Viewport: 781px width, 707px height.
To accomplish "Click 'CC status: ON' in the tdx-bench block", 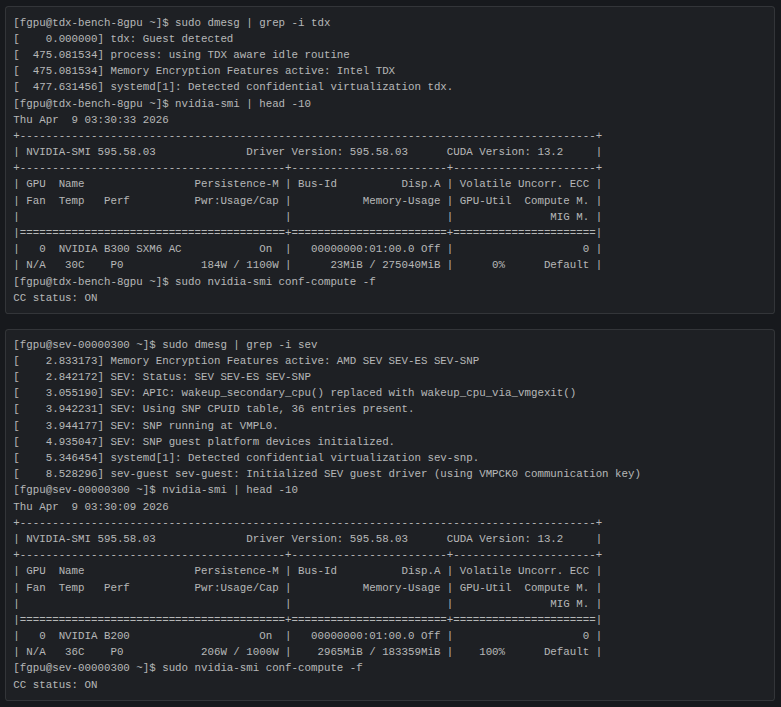I will [x=55, y=298].
